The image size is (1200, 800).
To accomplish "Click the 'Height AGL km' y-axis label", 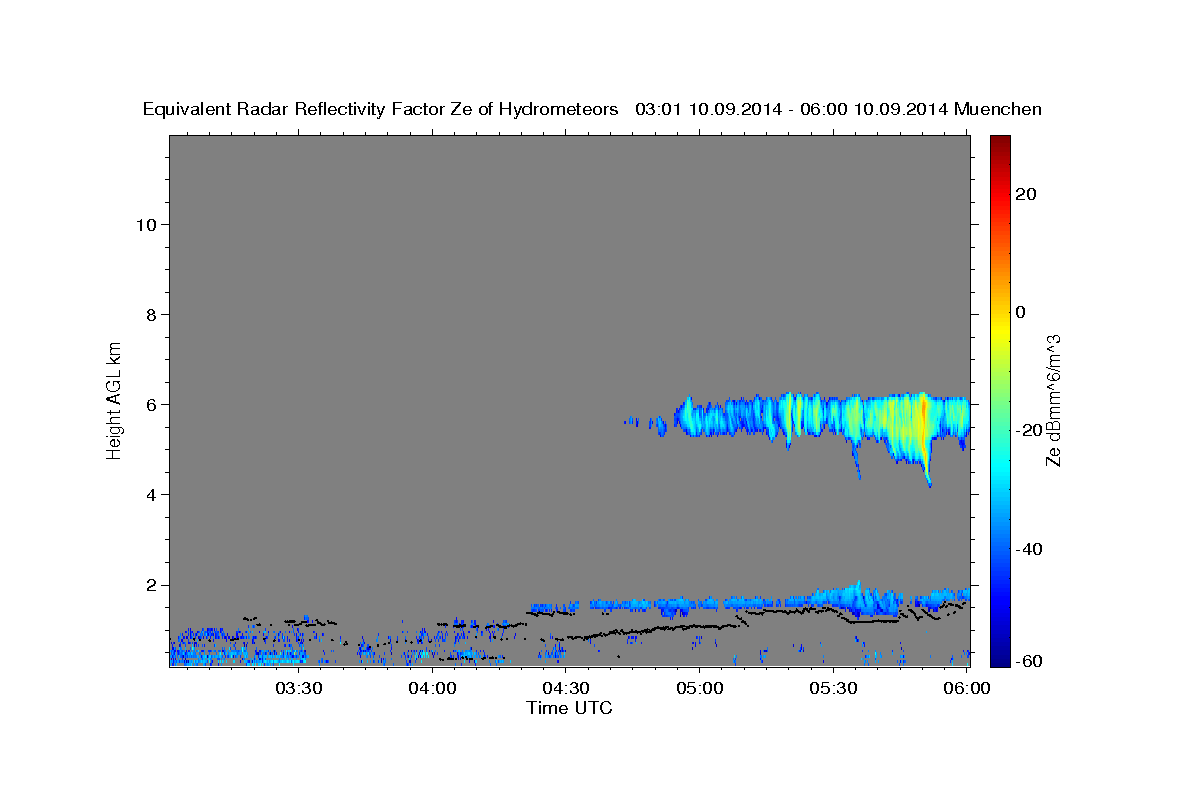I will pyautogui.click(x=115, y=399).
